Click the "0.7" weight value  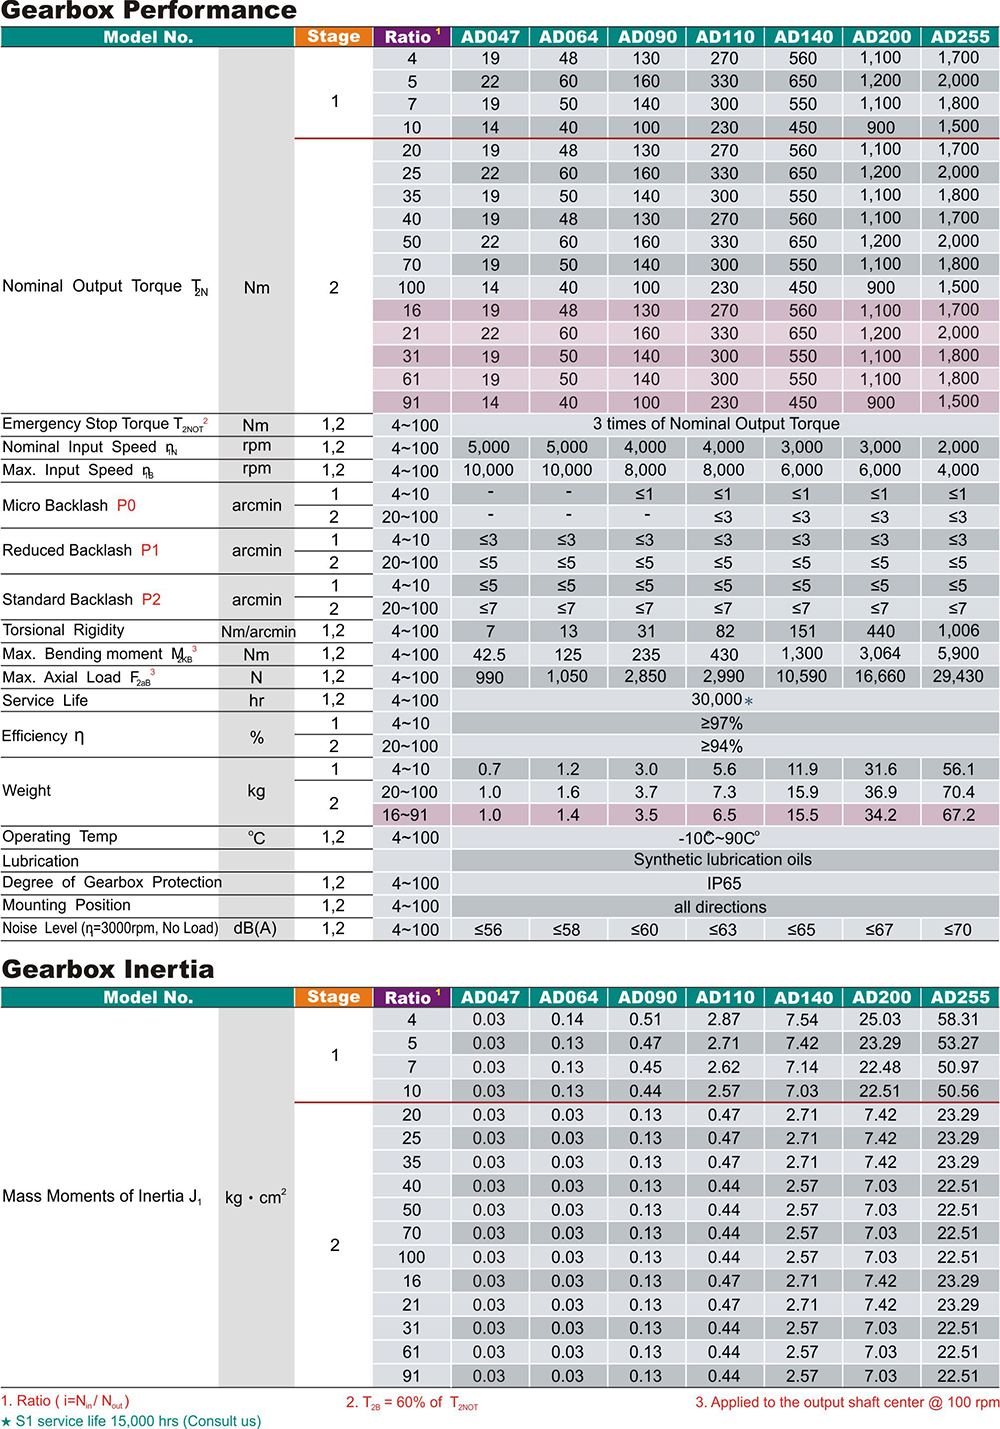coord(489,769)
